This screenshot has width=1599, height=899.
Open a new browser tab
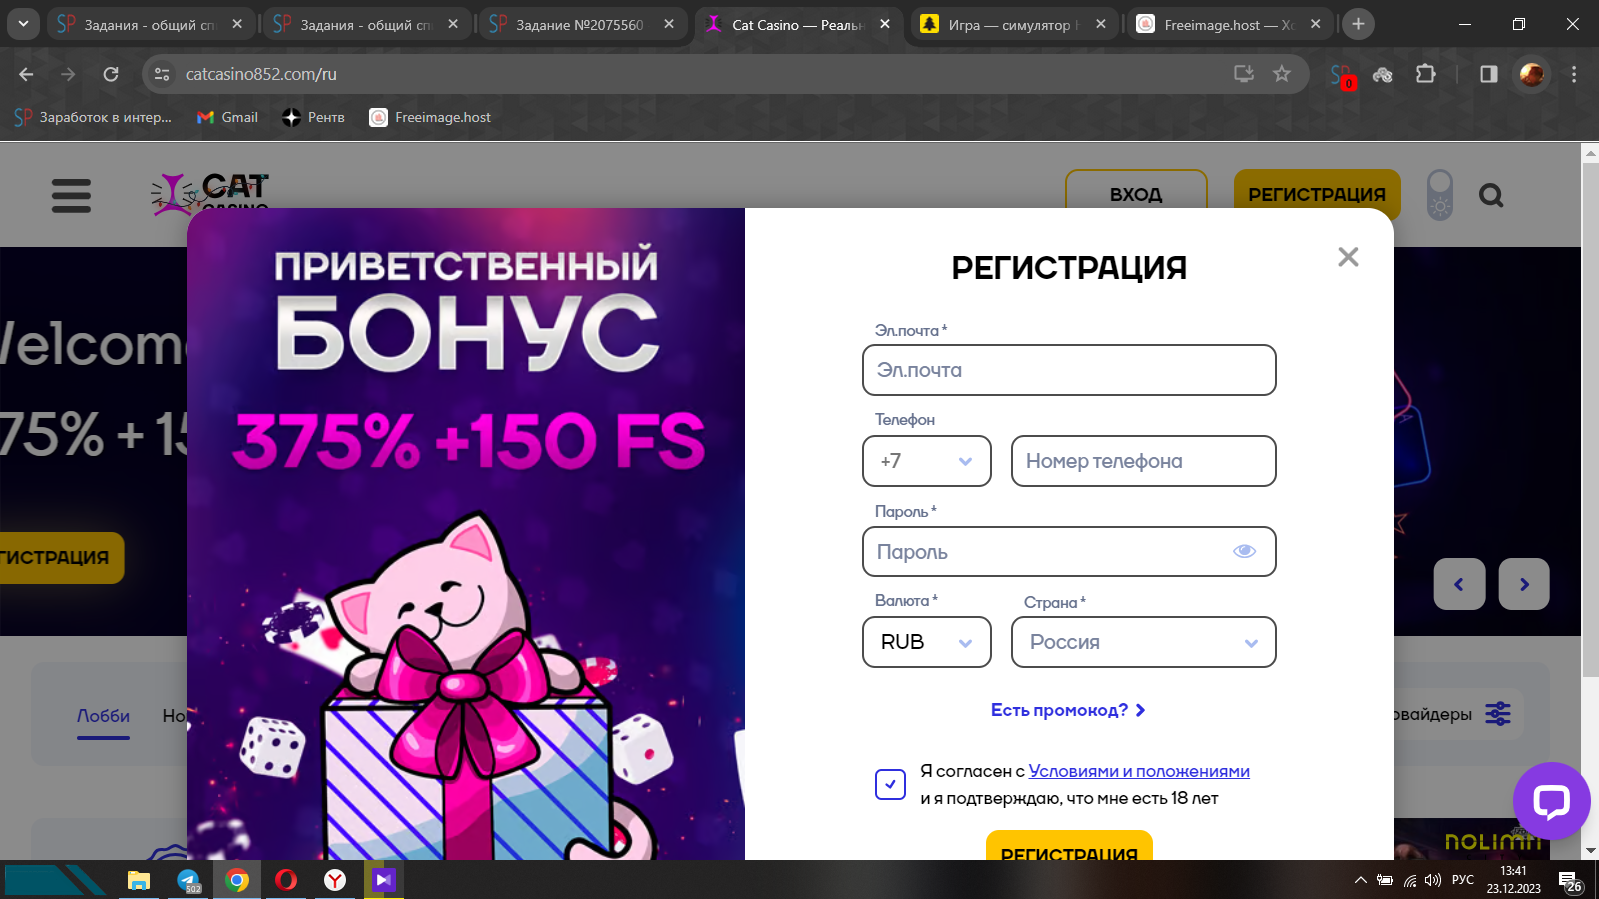pyautogui.click(x=1358, y=24)
